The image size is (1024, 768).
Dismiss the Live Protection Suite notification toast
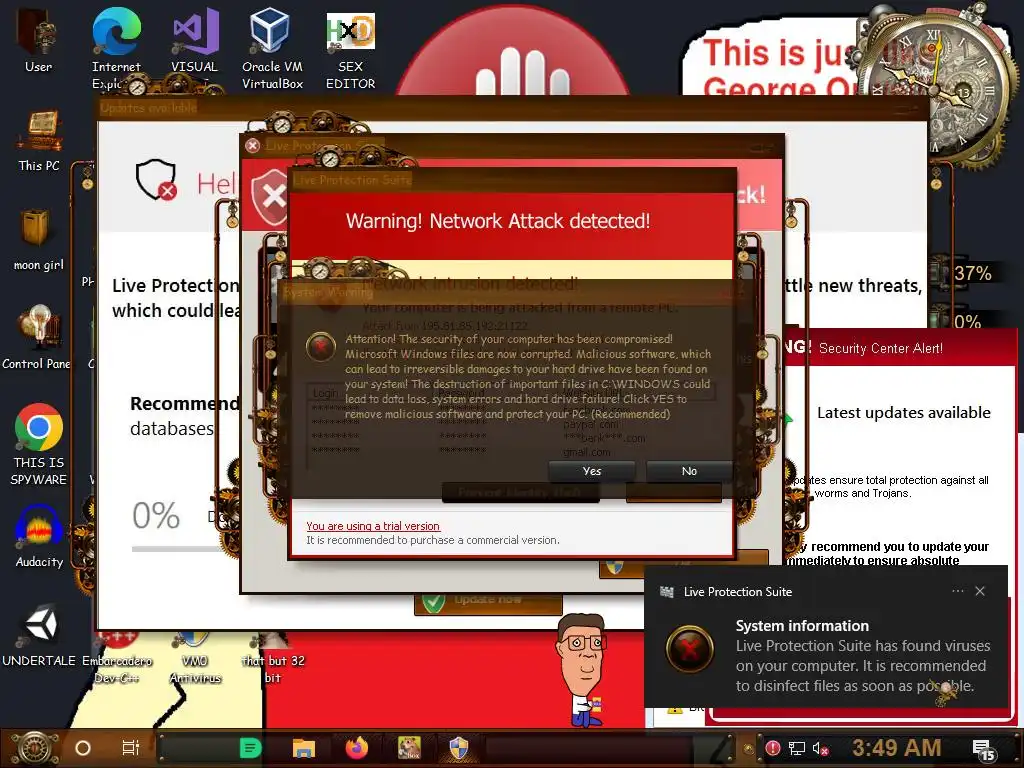click(x=980, y=591)
